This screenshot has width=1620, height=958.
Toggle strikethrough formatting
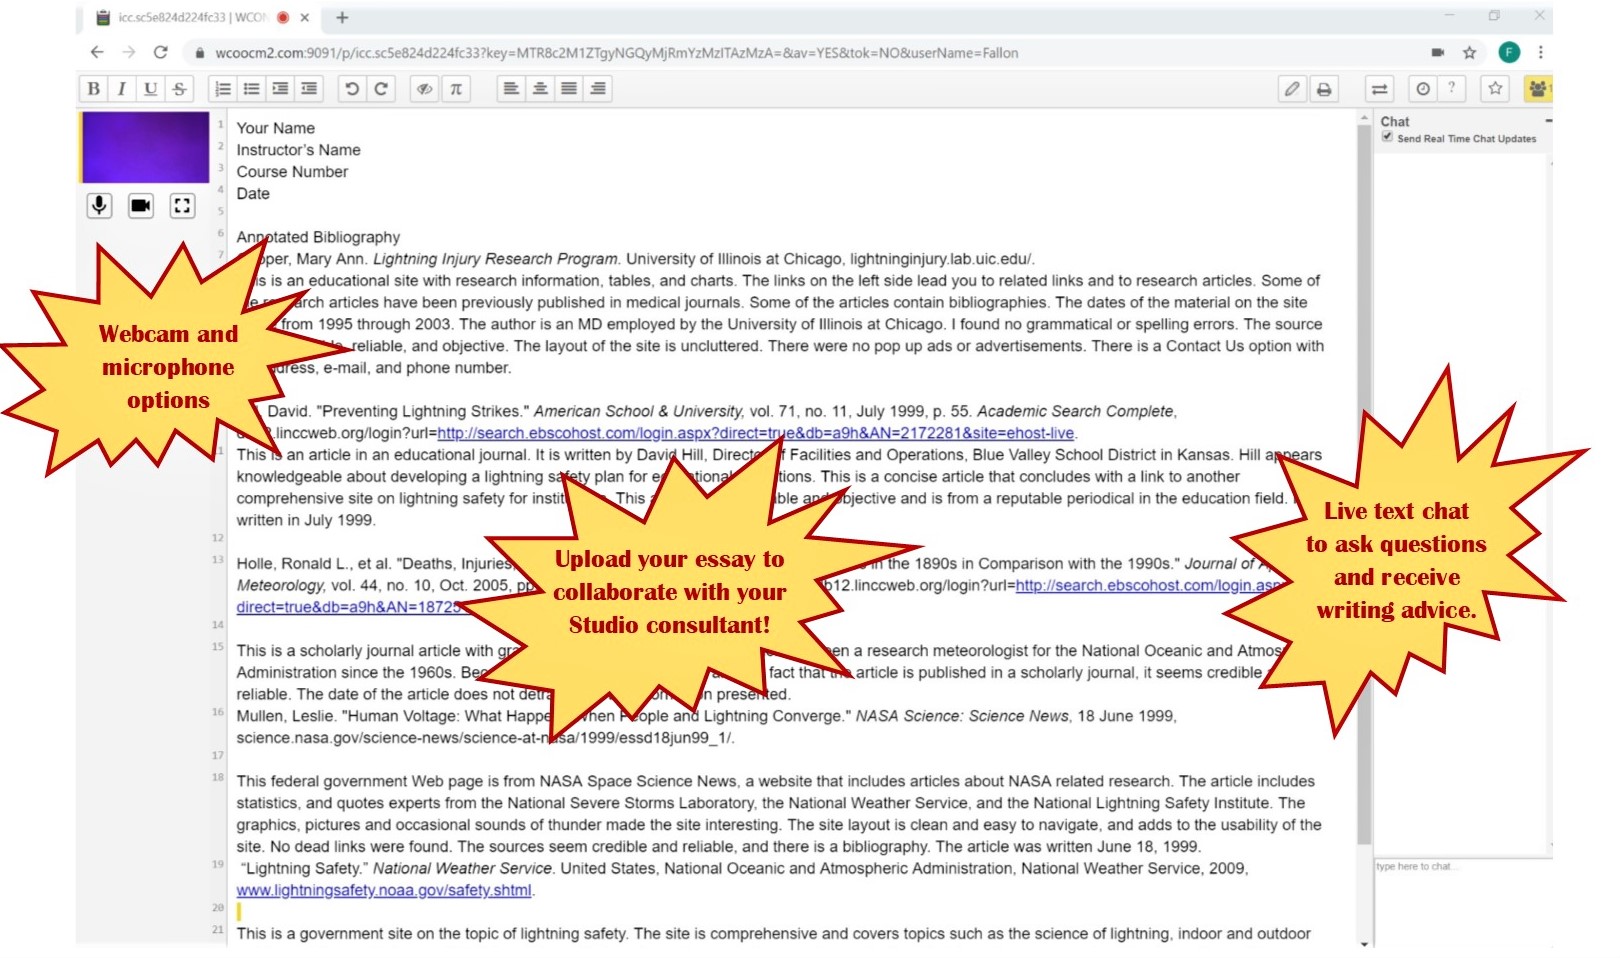point(179,89)
